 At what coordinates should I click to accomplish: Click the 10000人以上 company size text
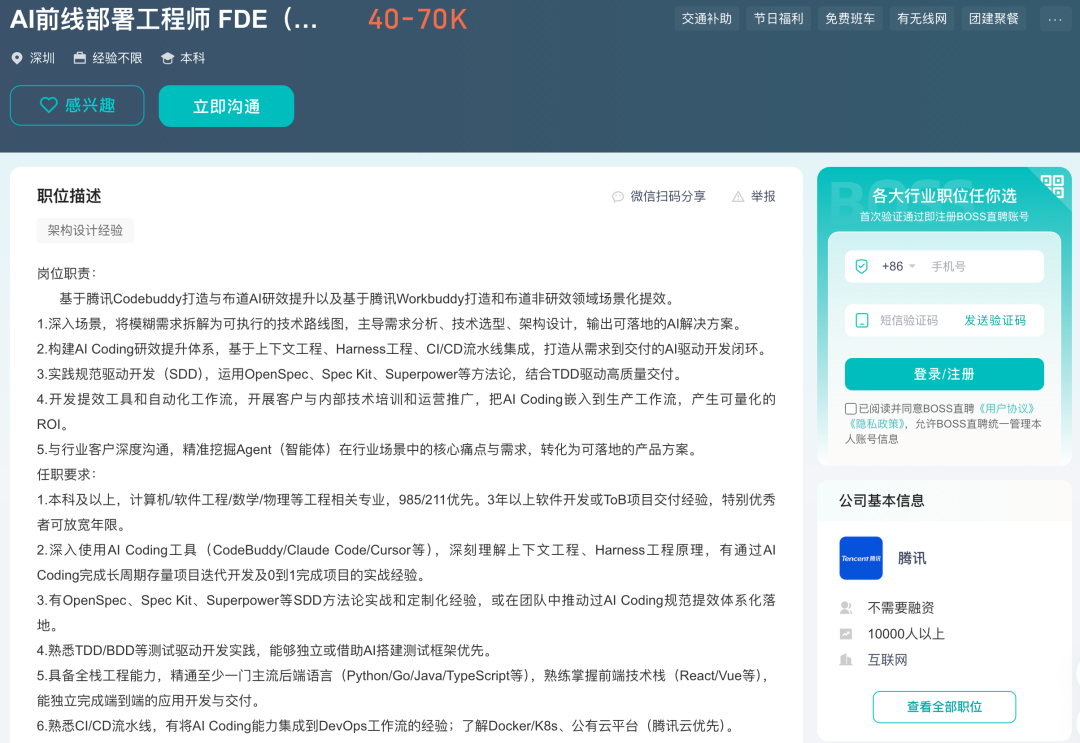906,634
